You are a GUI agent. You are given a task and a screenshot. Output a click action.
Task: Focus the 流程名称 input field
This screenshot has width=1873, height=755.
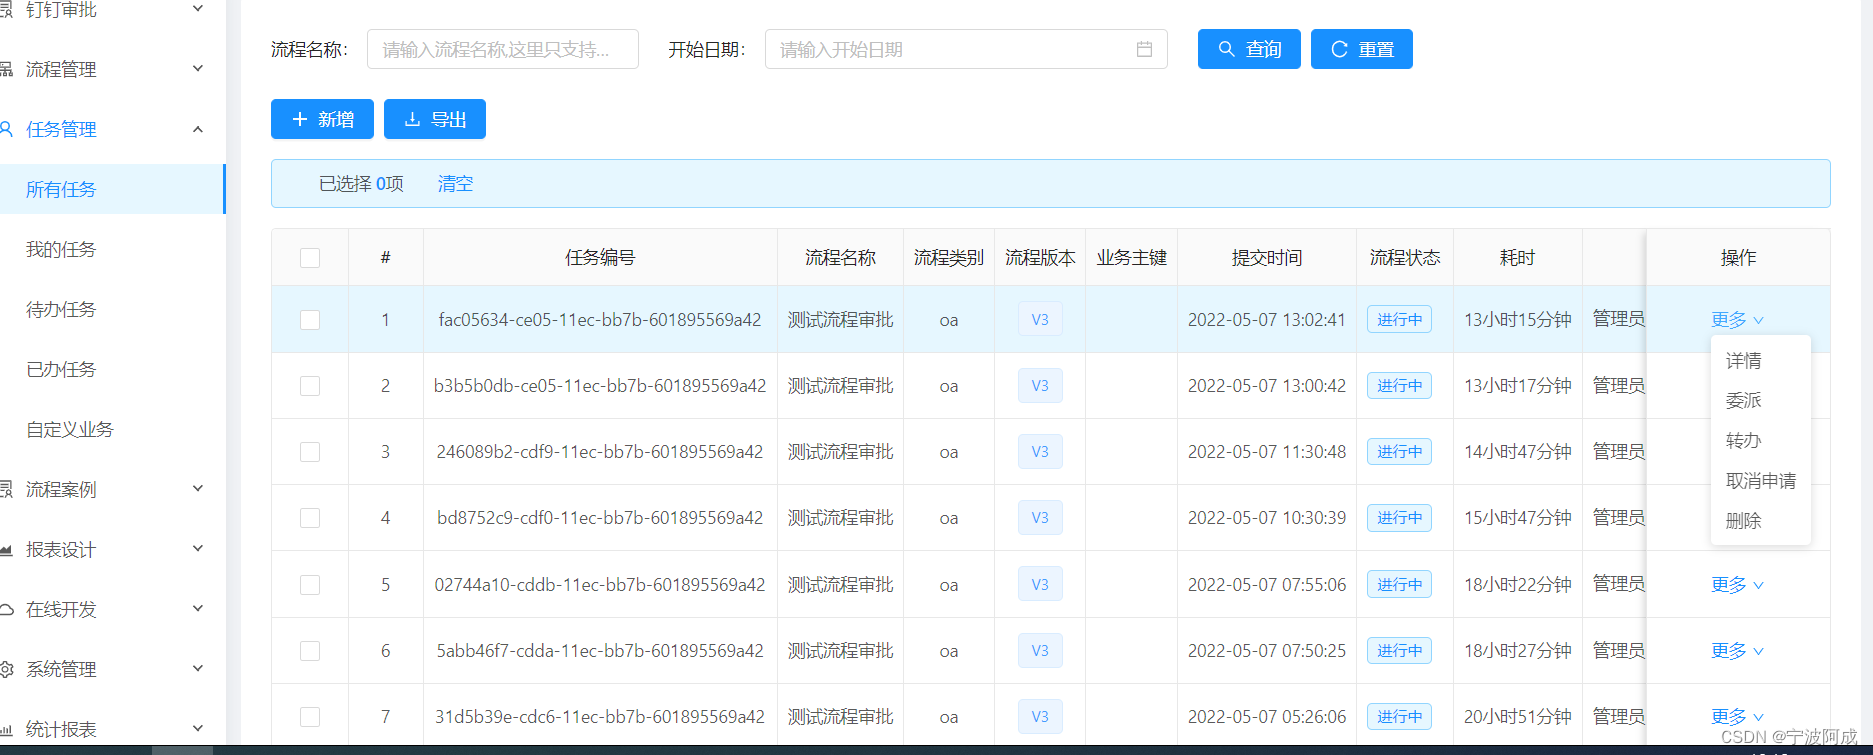(503, 49)
